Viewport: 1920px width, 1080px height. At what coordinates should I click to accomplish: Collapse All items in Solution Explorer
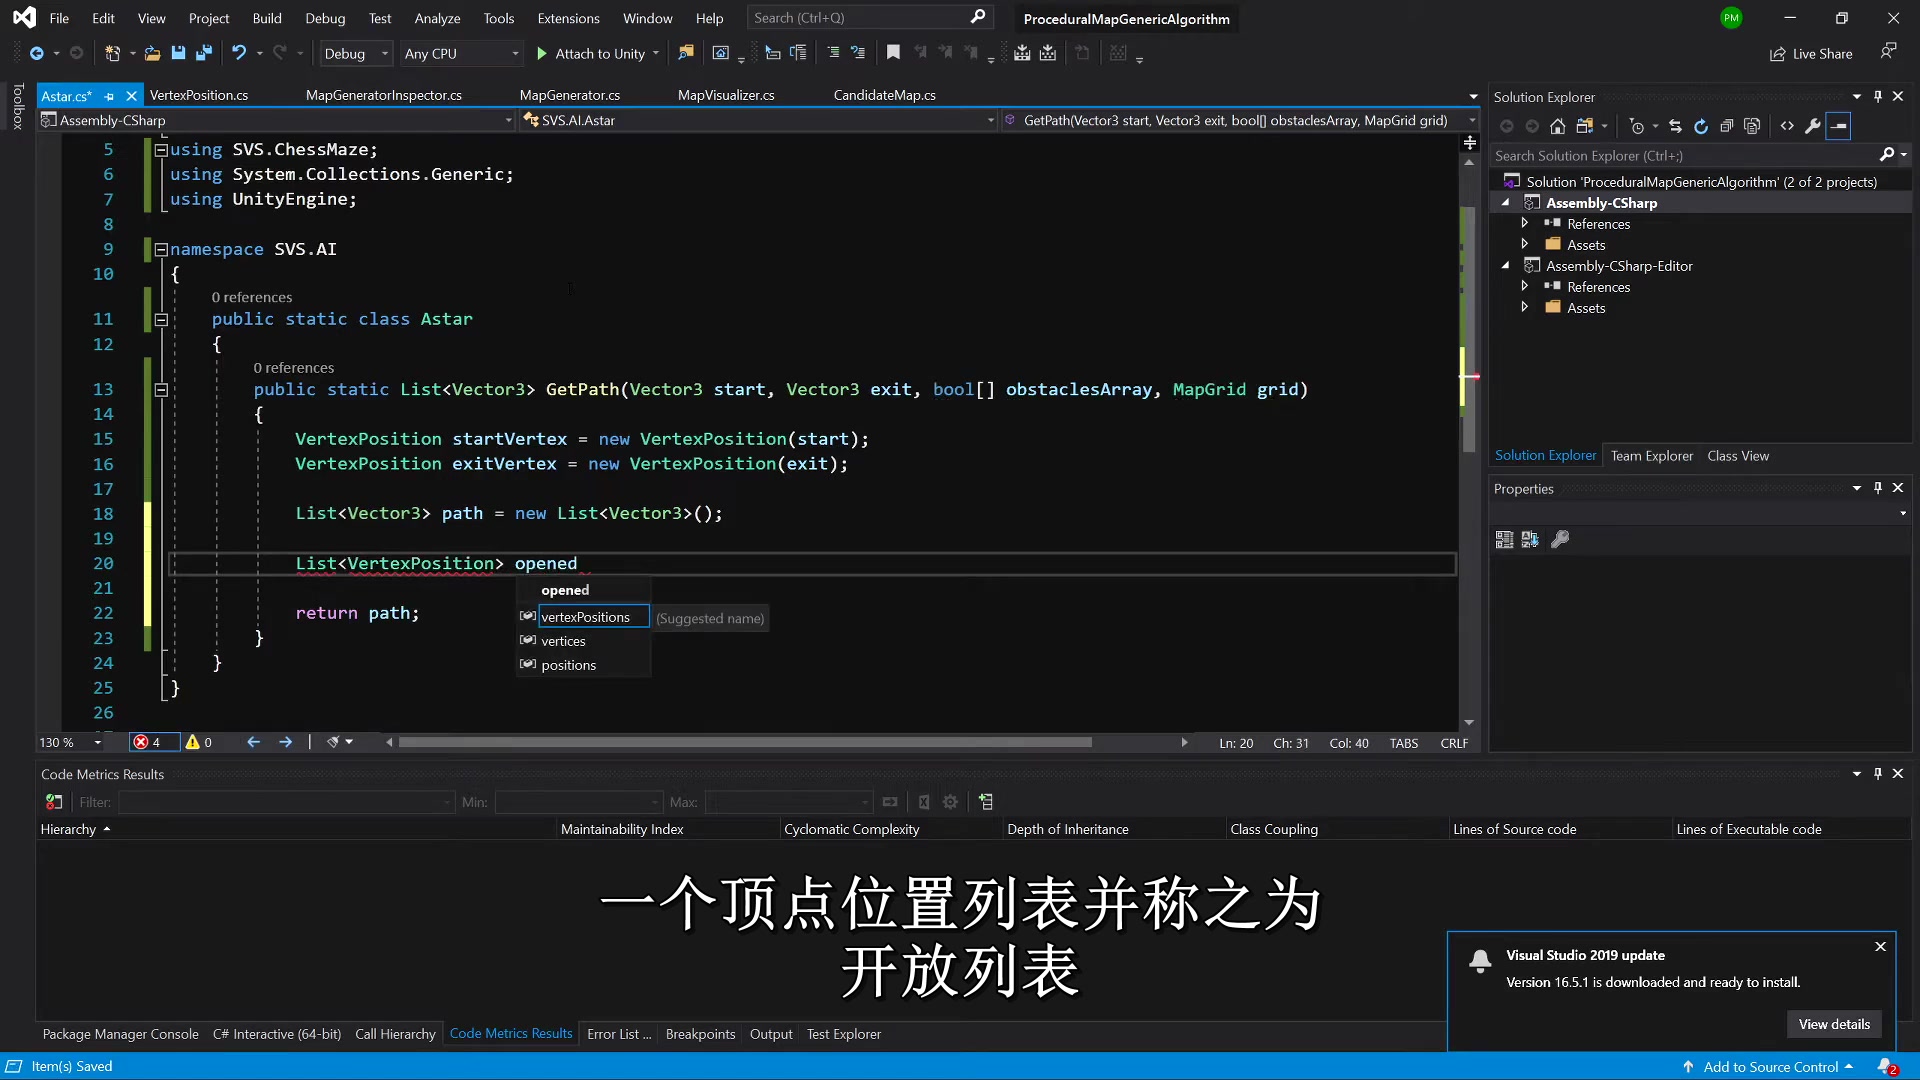click(x=1727, y=127)
